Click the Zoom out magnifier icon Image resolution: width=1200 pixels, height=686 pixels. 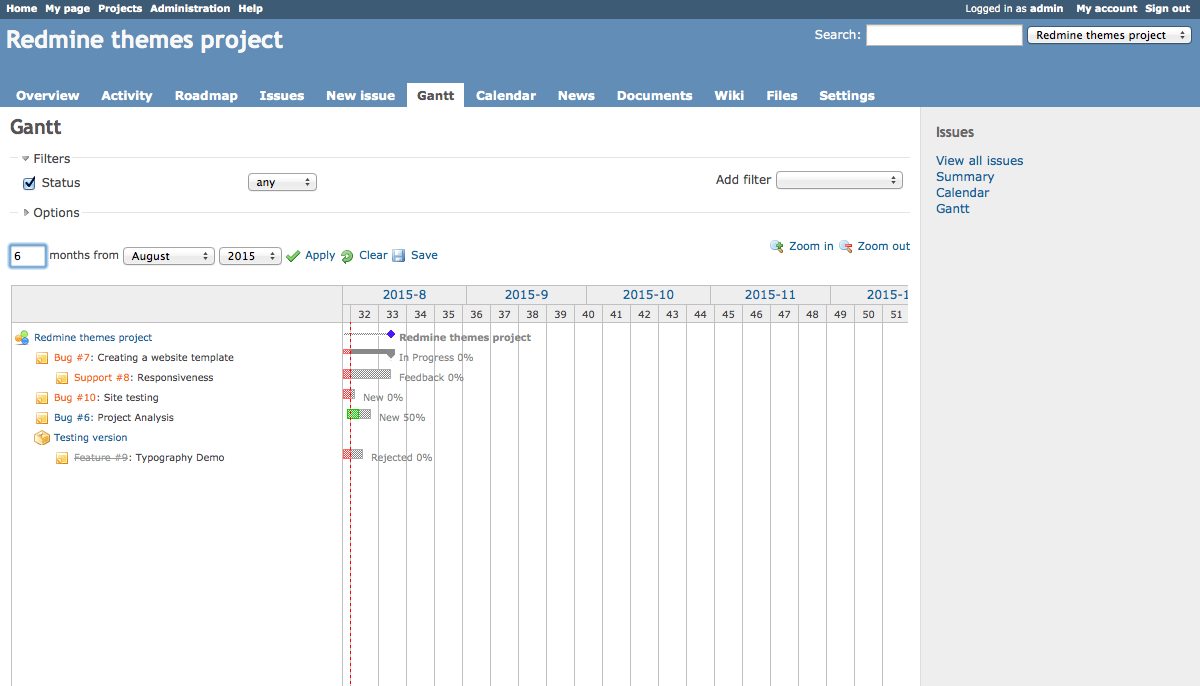pos(846,246)
